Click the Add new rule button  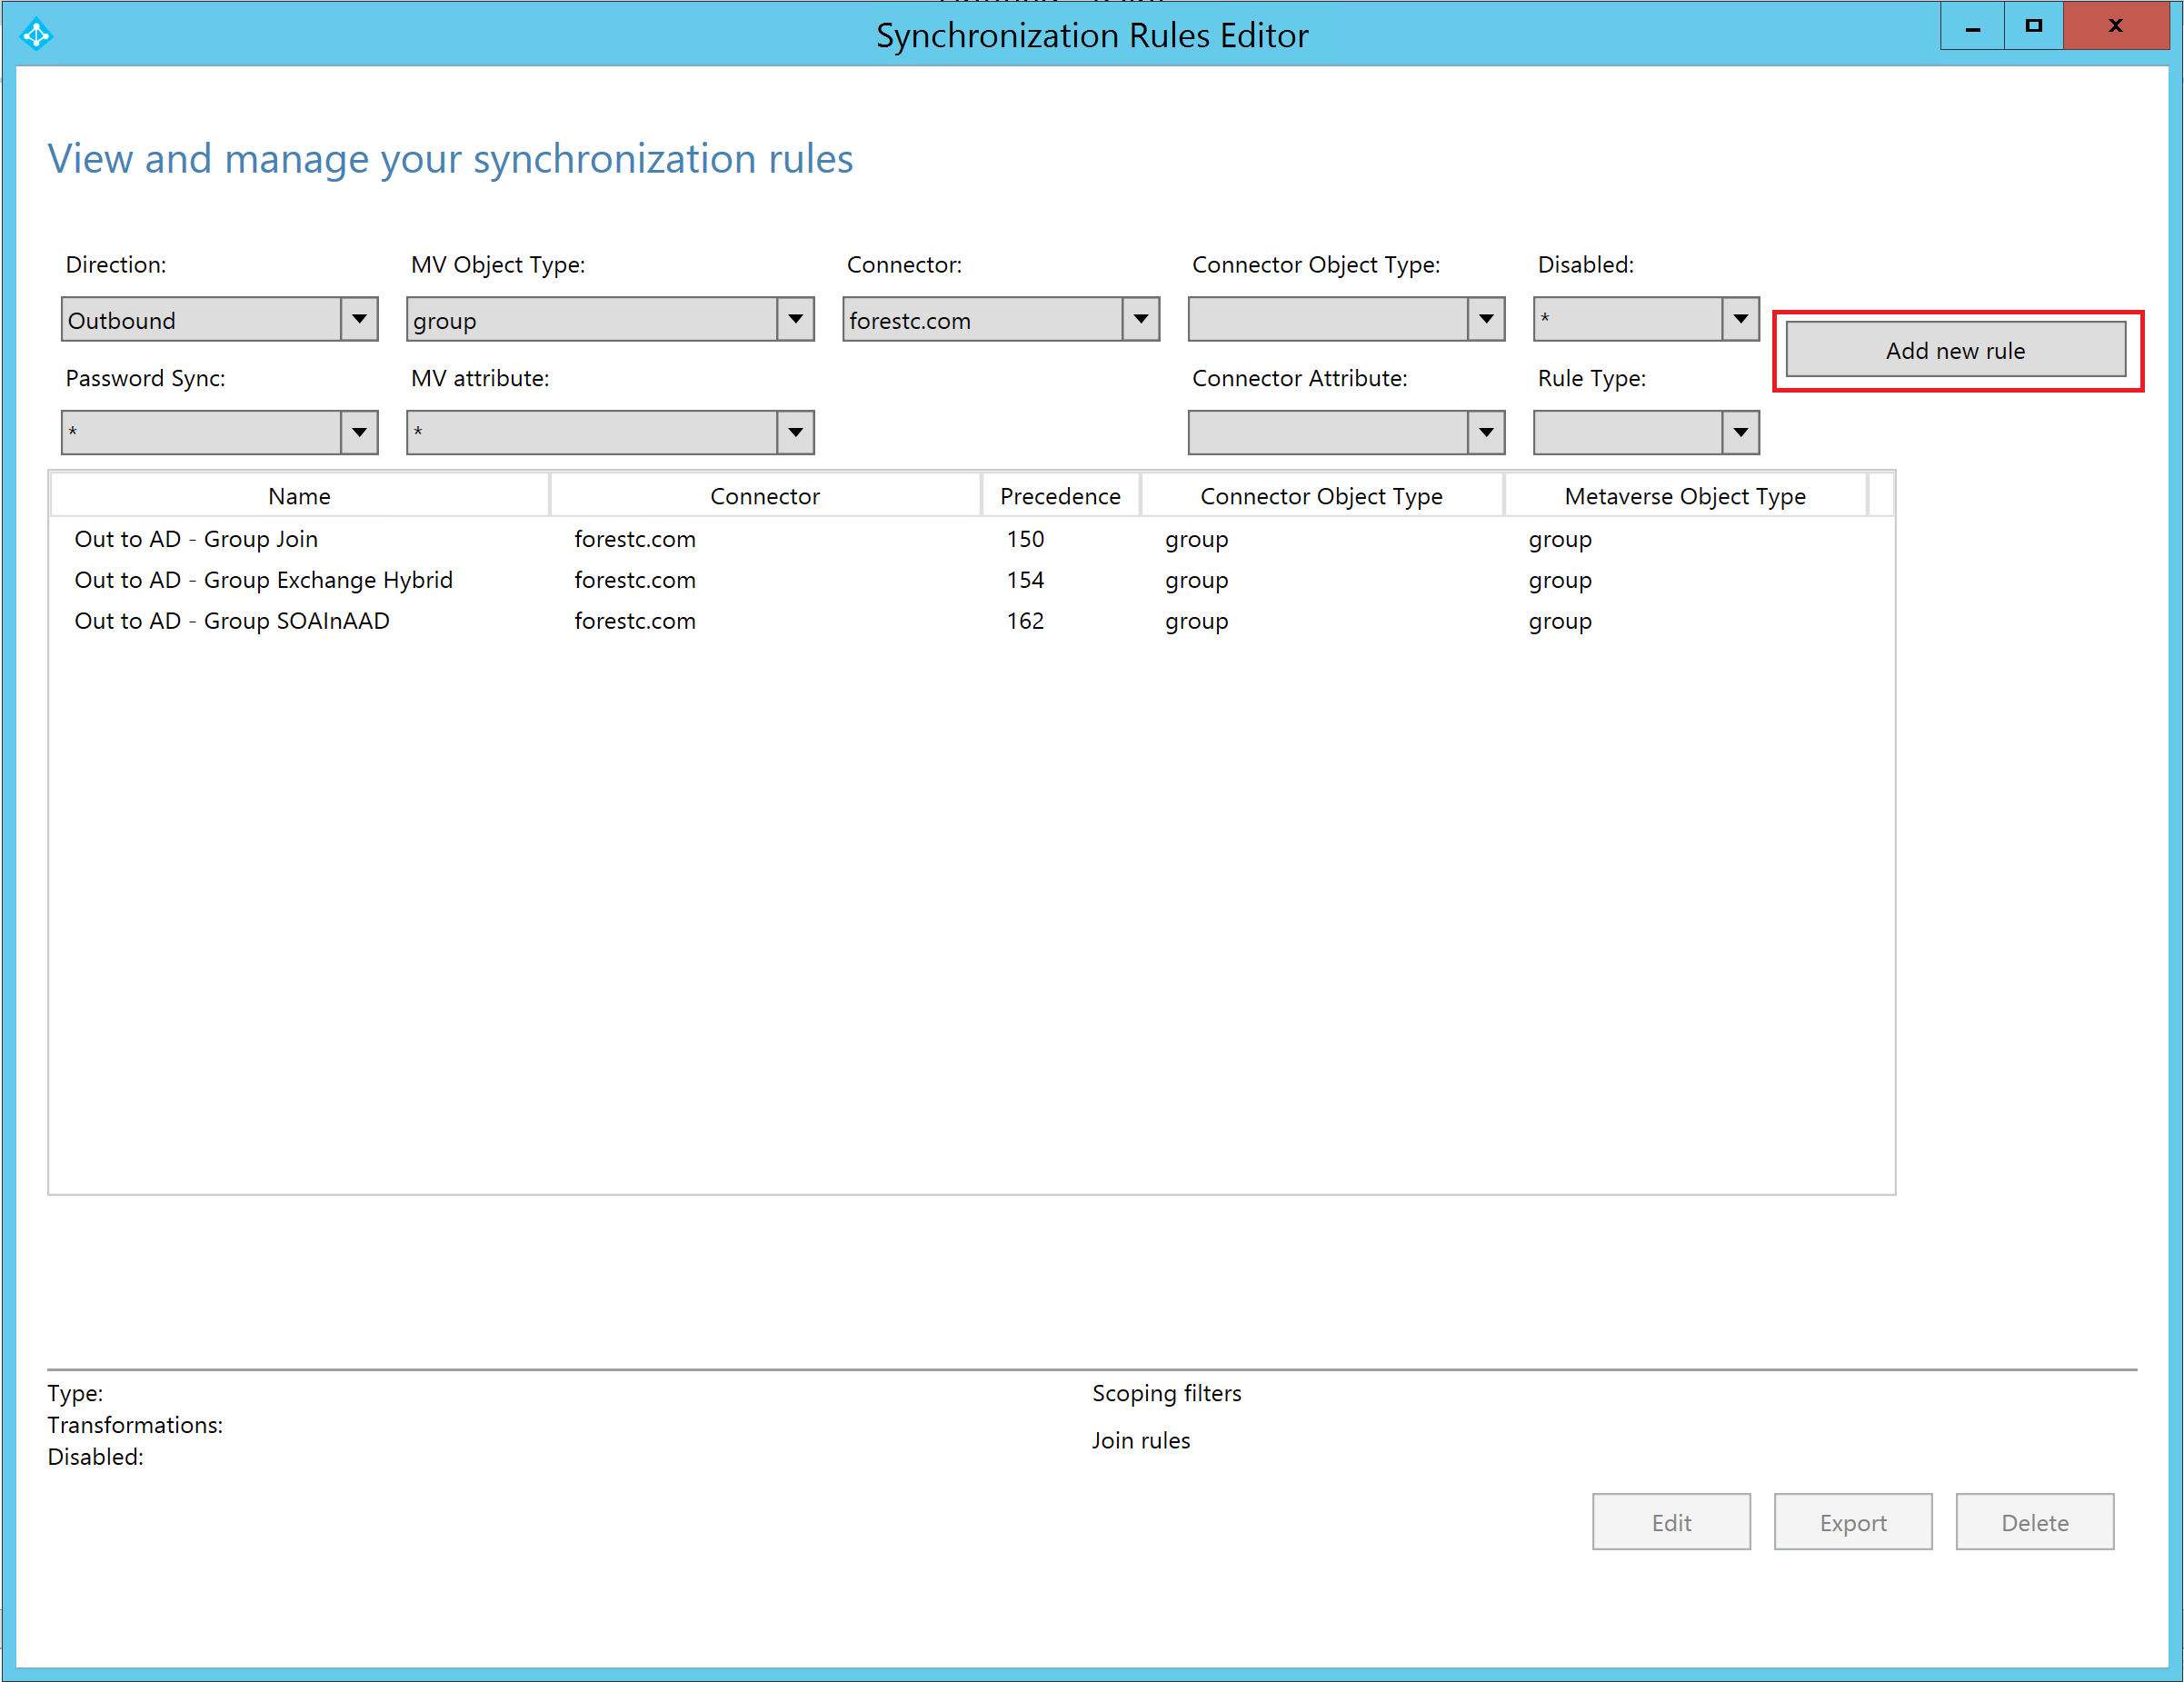coord(1955,351)
